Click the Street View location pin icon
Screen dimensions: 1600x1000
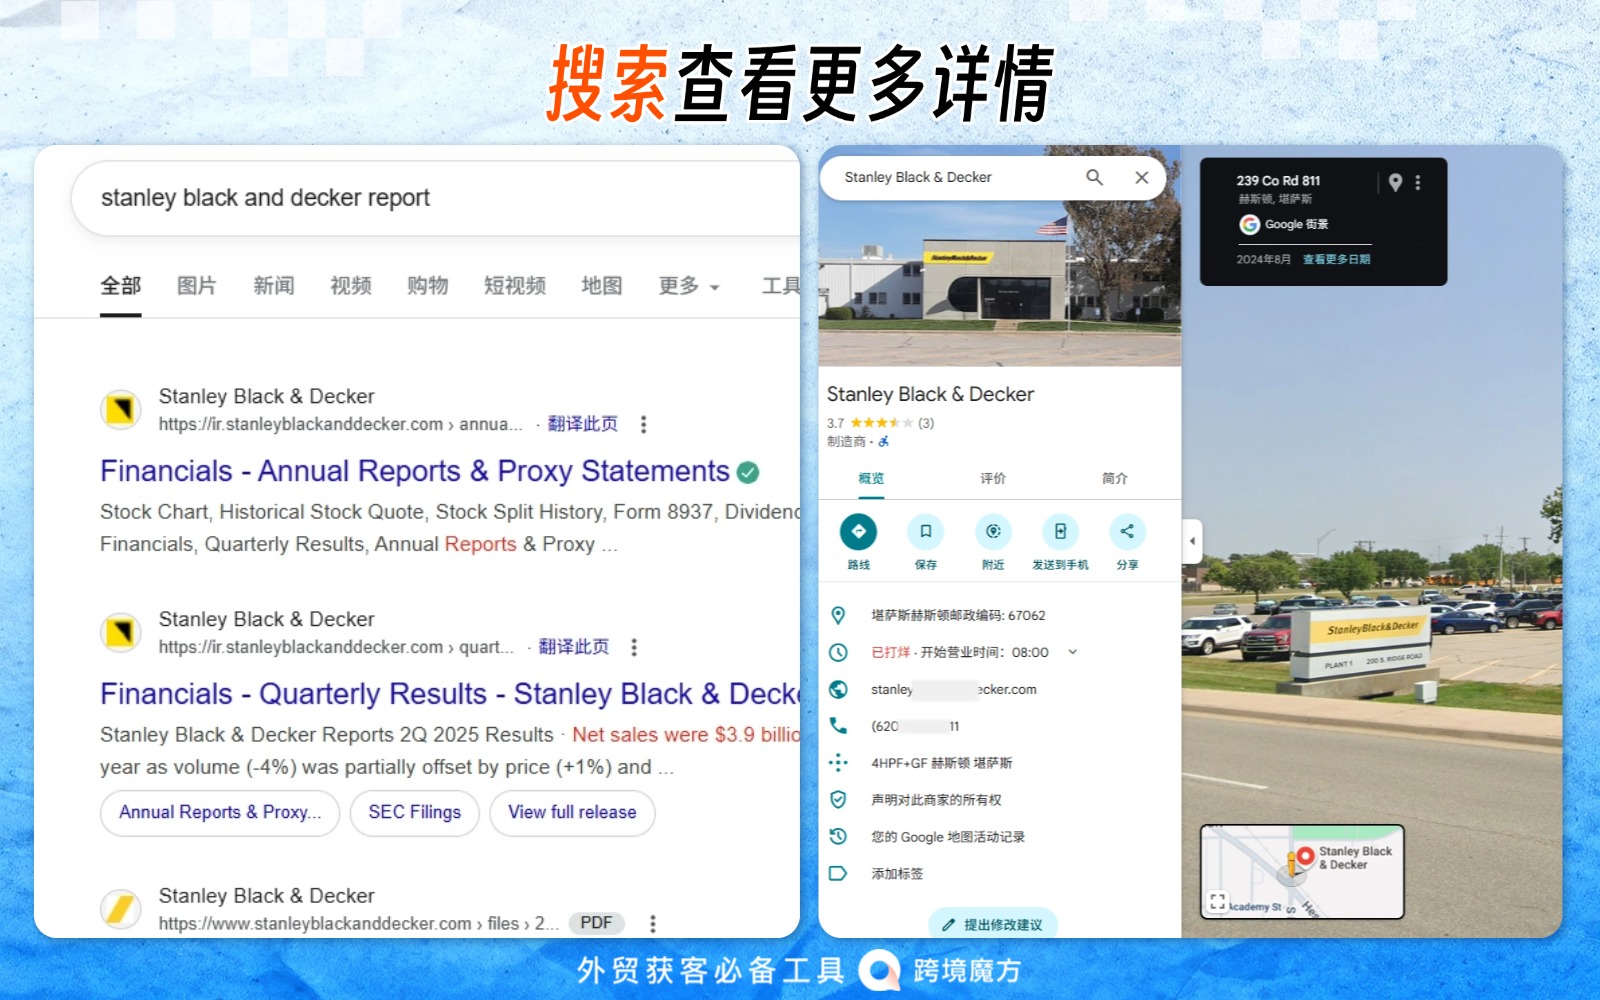click(x=1395, y=182)
